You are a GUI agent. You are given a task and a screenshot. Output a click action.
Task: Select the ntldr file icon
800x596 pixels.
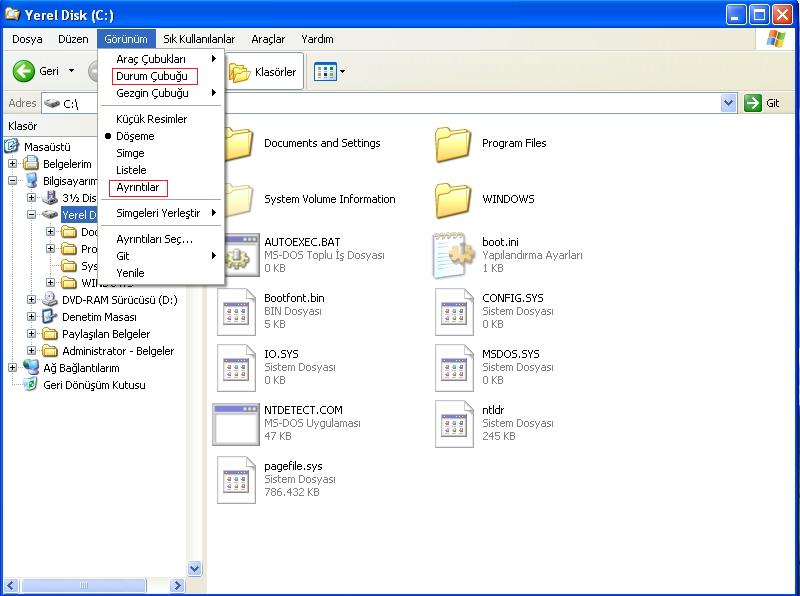coord(454,424)
